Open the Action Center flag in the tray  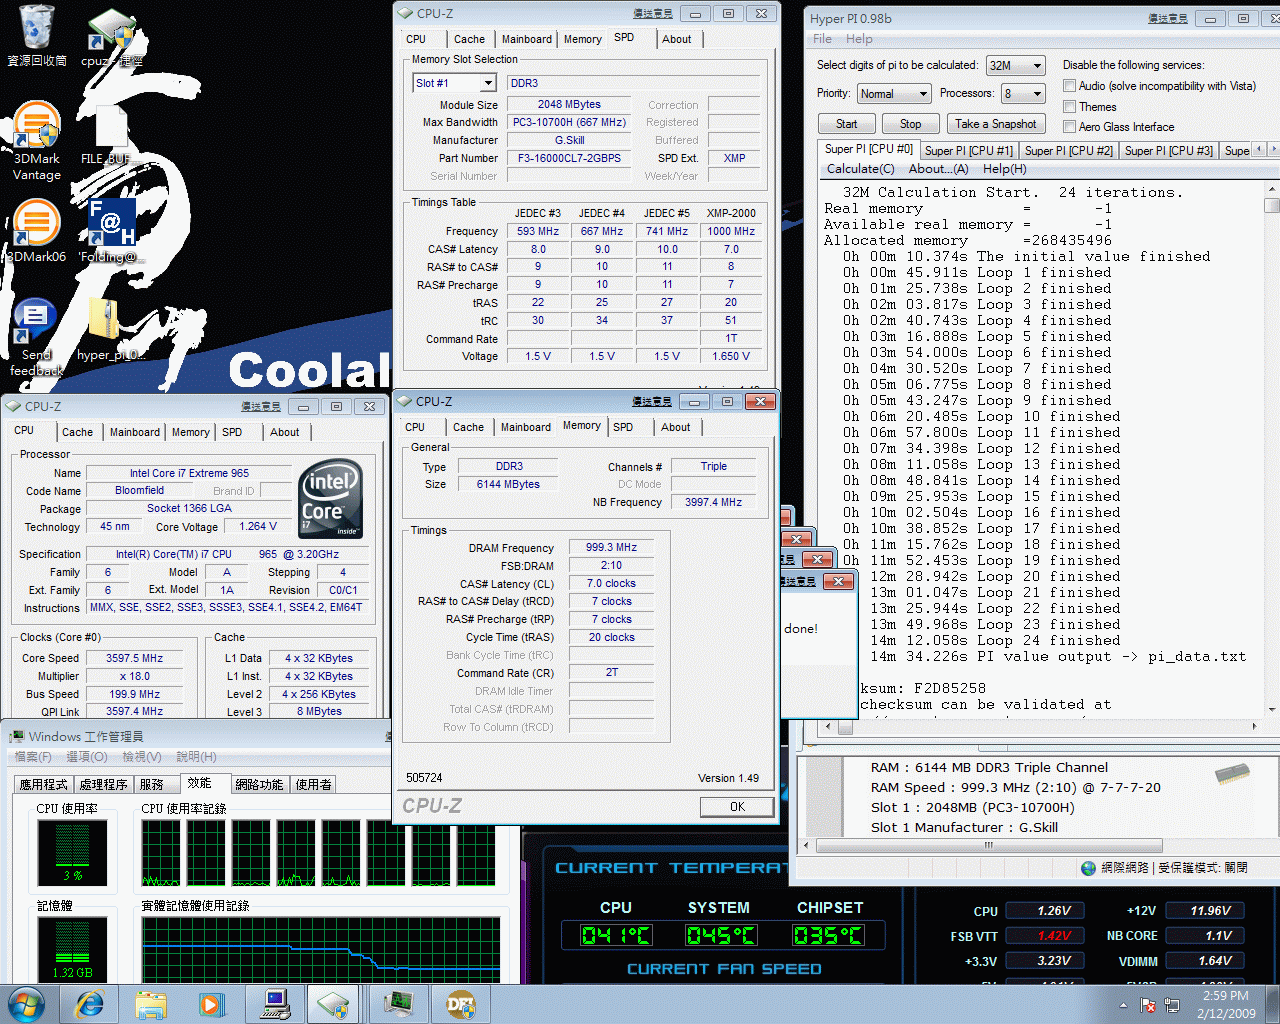pos(1148,1005)
